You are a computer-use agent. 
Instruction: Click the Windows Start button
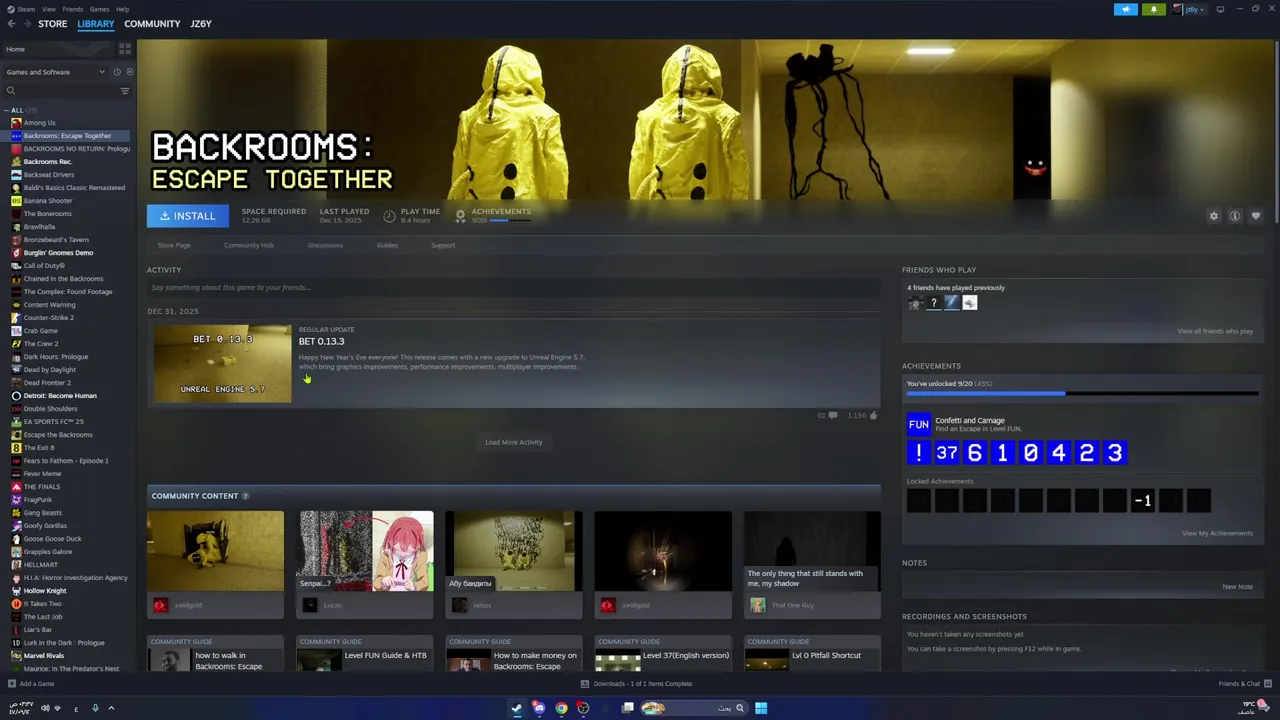(761, 708)
